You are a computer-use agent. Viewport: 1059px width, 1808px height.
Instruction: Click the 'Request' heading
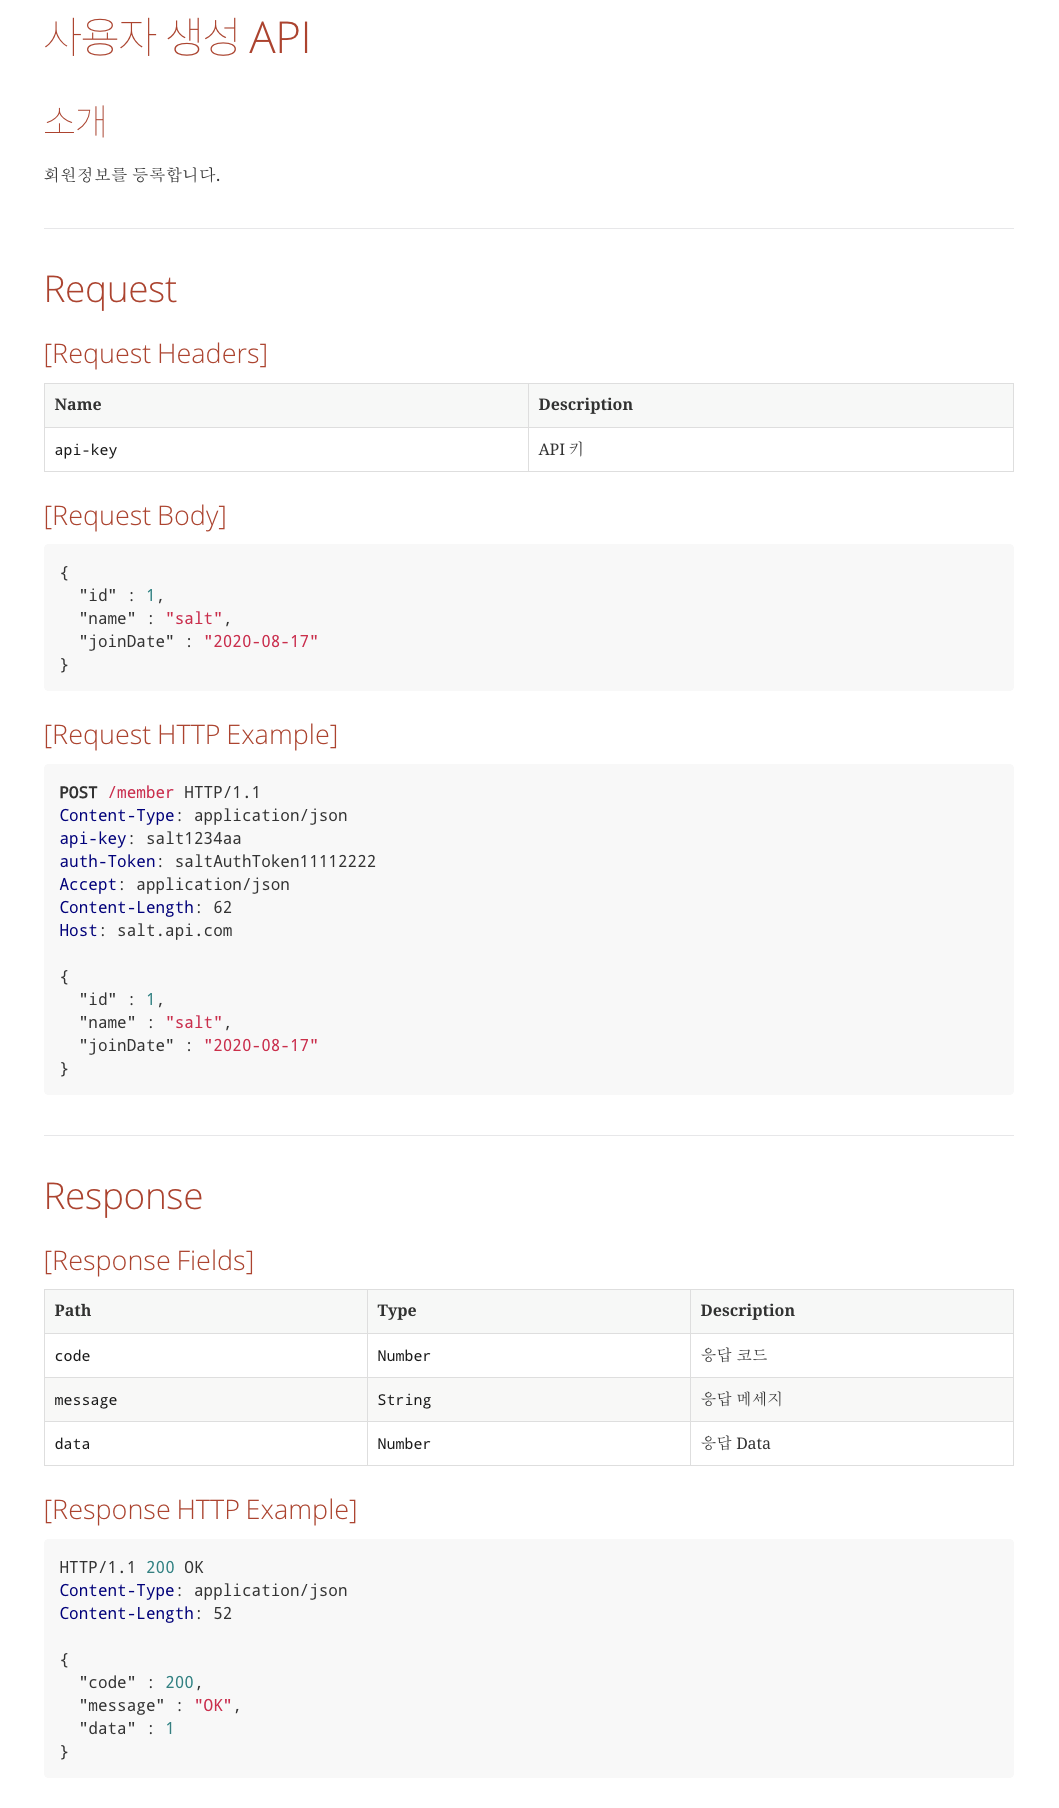coord(110,289)
